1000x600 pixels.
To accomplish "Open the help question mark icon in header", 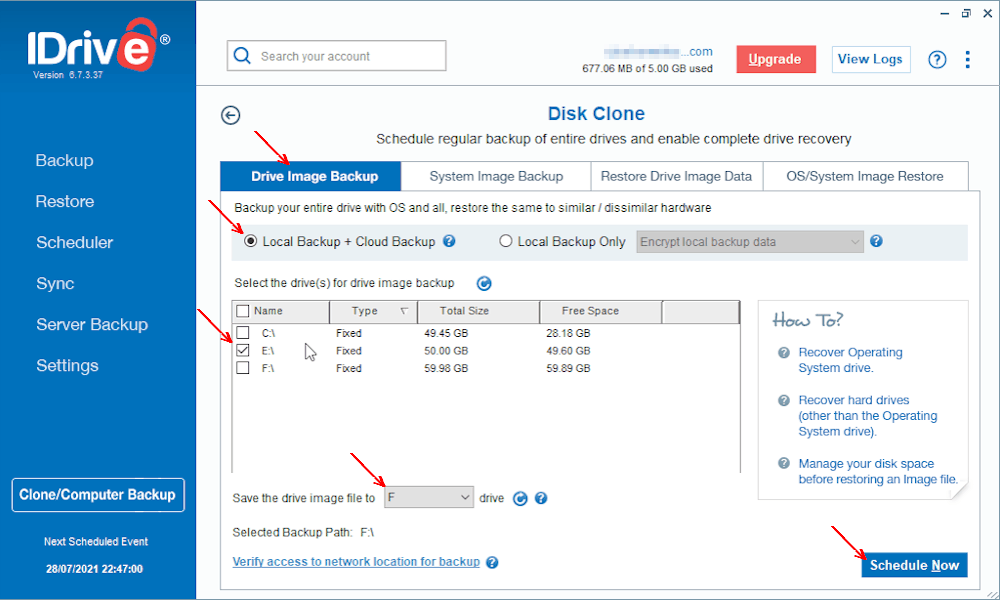I will pyautogui.click(x=937, y=59).
